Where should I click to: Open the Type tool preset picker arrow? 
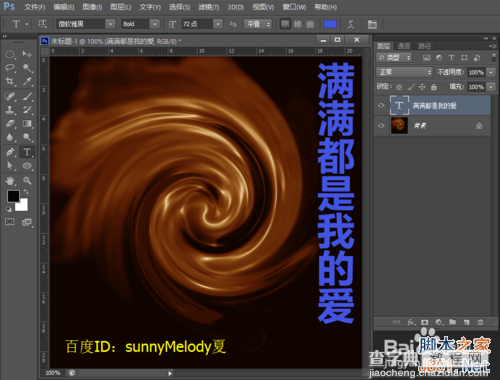27,24
